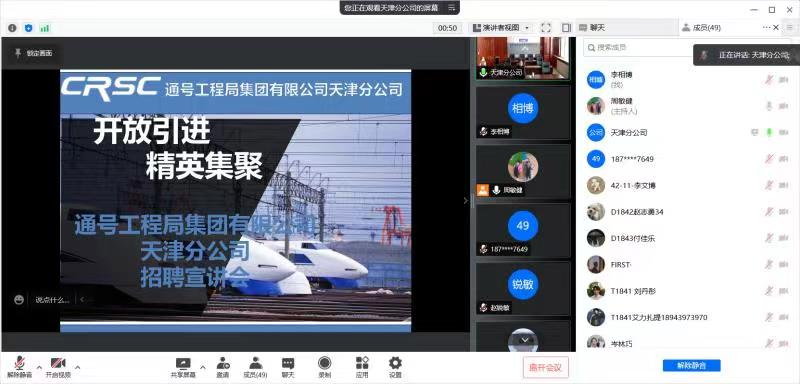Screen dimensions: 800x384
Task: Start recording with the Record icon
Action: tap(324, 363)
